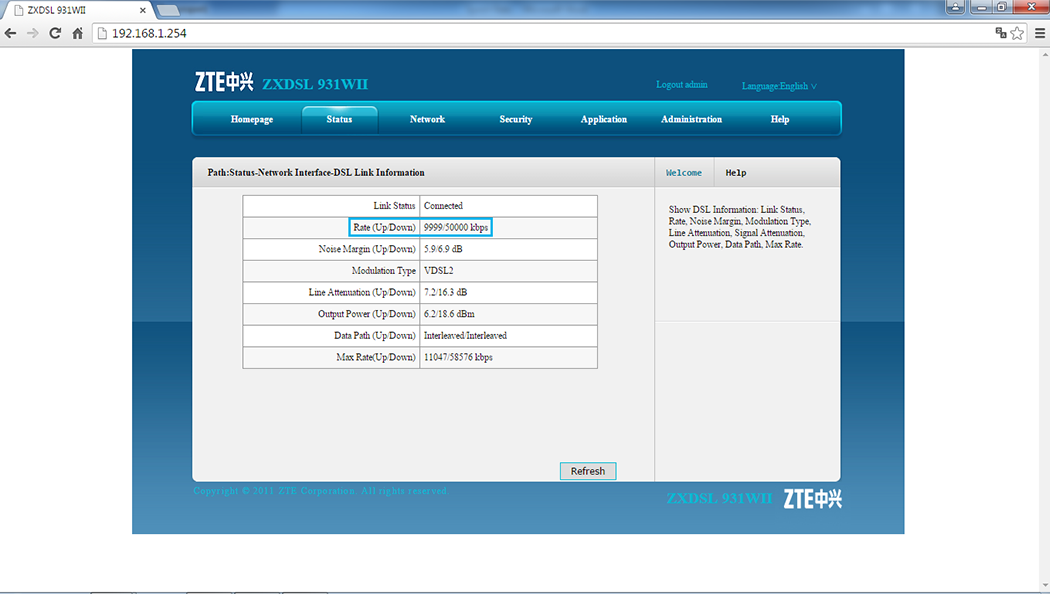This screenshot has height=594, width=1050.
Task: Click the Refresh button
Action: click(588, 471)
